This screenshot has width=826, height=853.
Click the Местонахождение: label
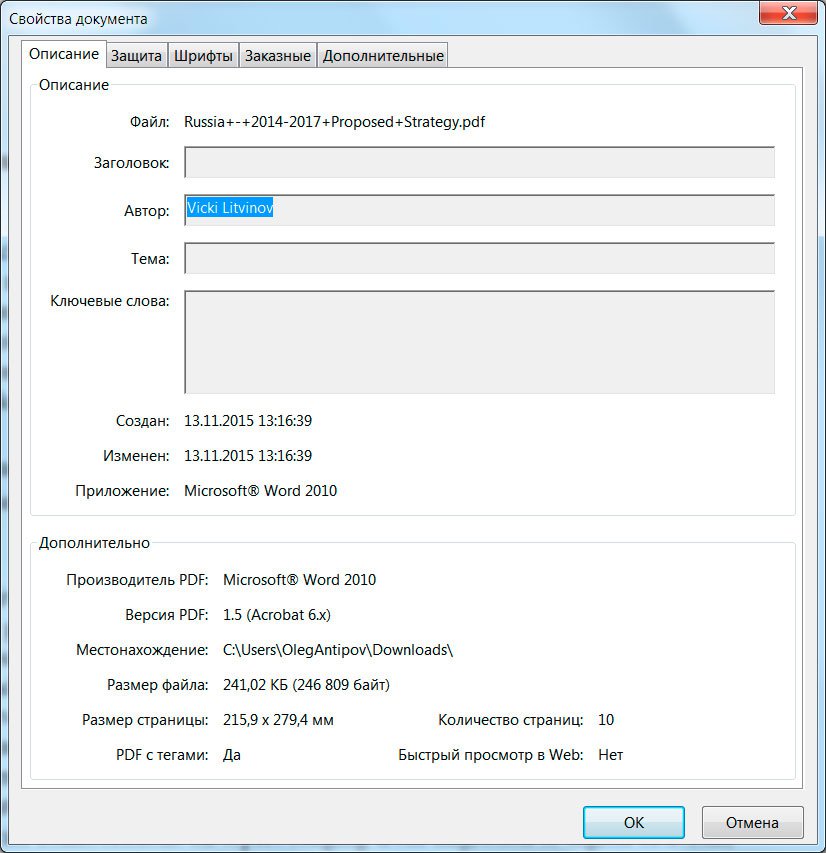click(142, 650)
